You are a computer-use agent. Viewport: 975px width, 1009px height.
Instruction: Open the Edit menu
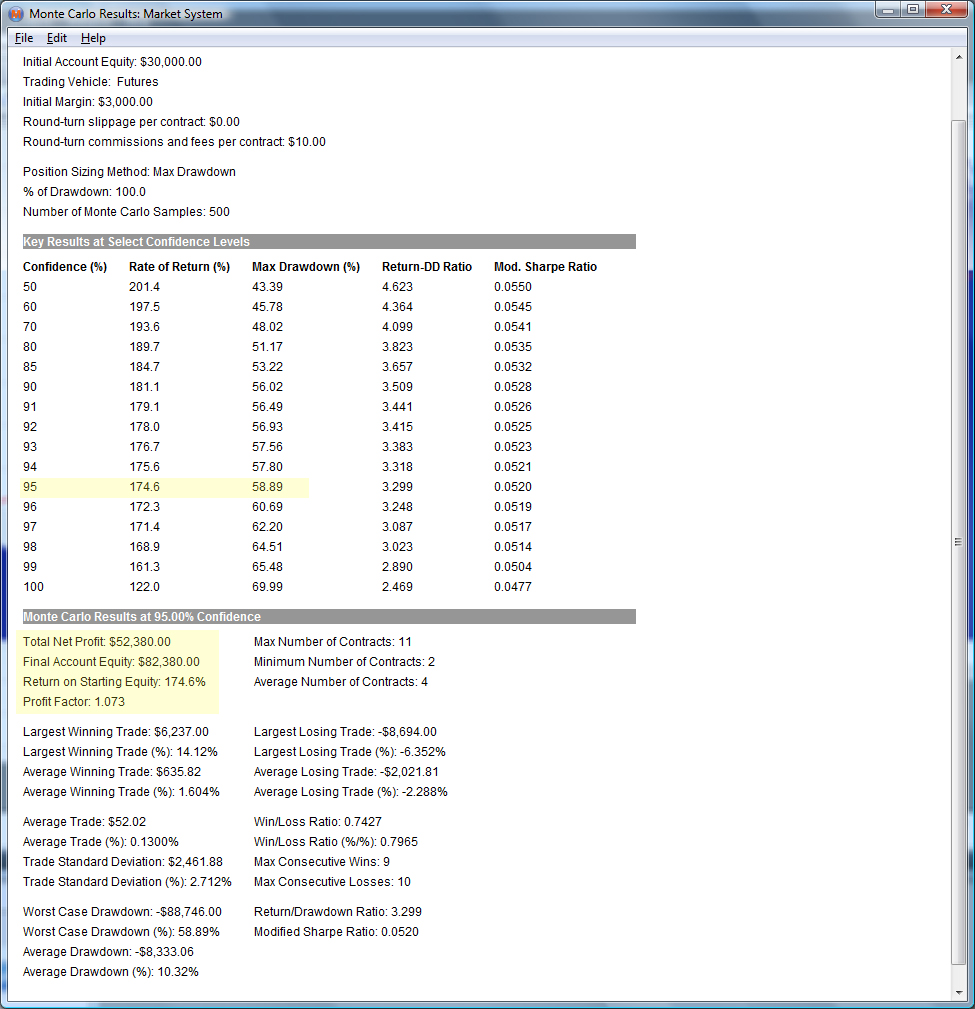pyautogui.click(x=57, y=38)
